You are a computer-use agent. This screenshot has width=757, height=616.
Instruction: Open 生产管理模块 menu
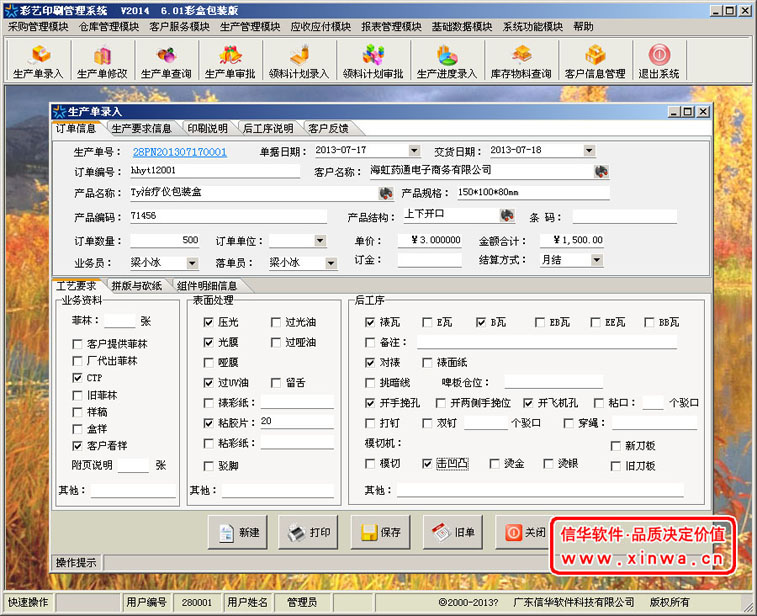pyautogui.click(x=250, y=27)
